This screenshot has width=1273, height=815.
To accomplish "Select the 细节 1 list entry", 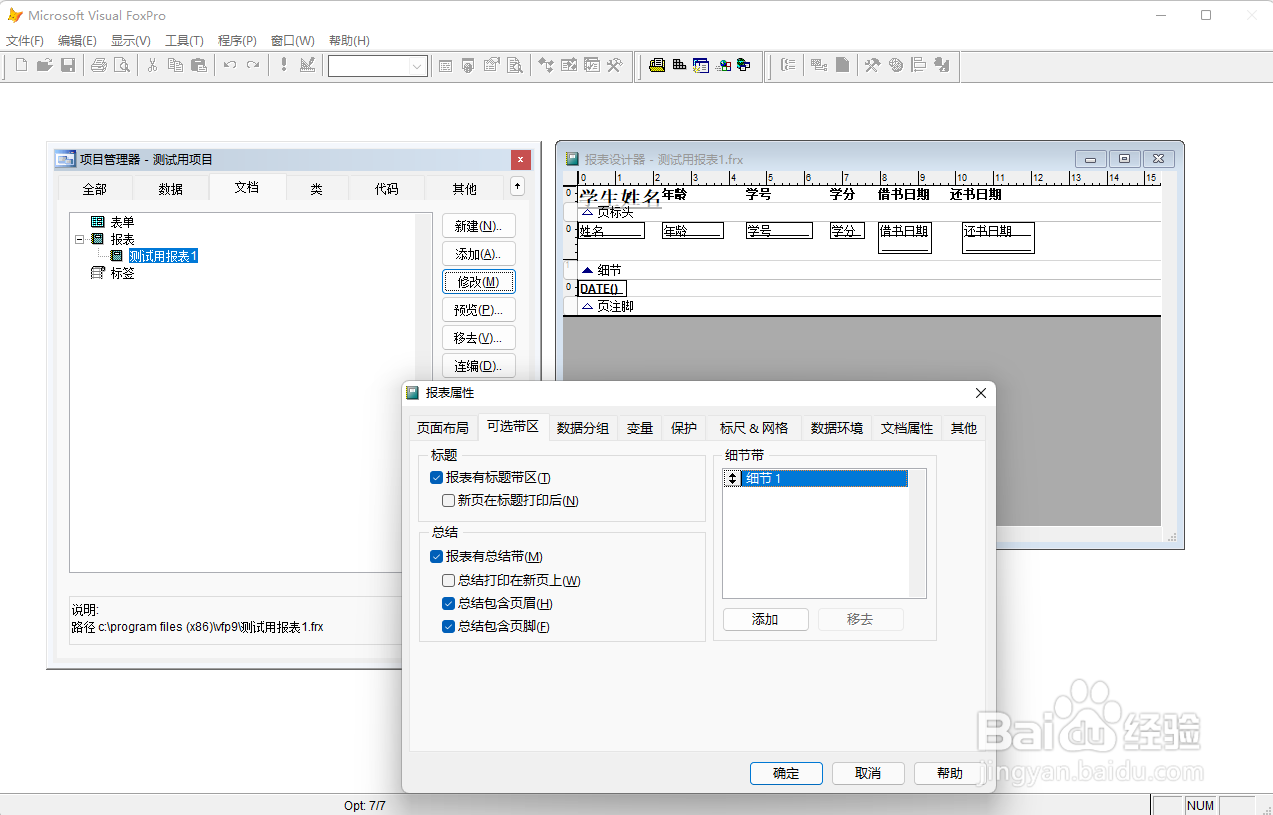I will (x=824, y=479).
